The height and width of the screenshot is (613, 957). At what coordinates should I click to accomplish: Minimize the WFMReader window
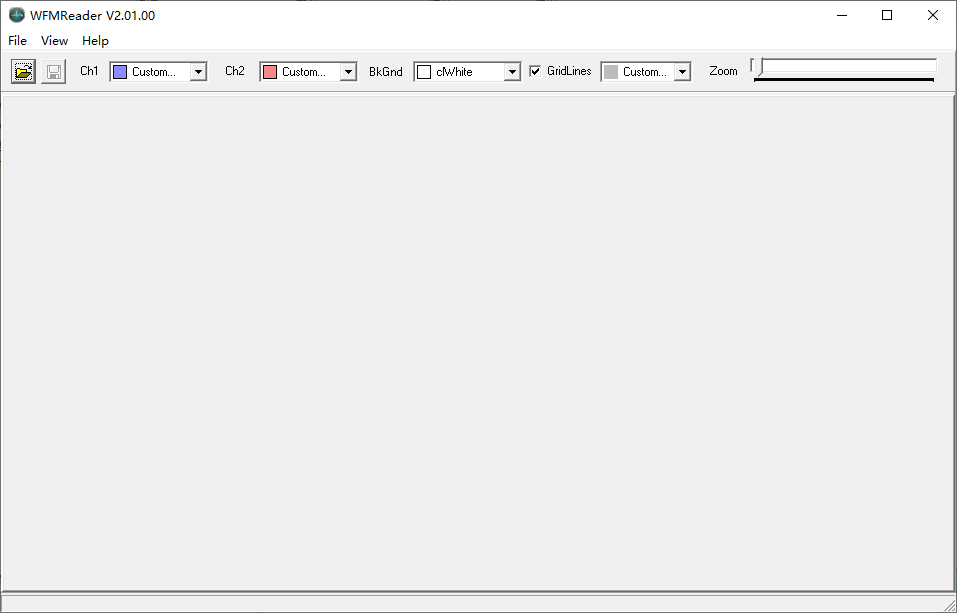point(842,15)
